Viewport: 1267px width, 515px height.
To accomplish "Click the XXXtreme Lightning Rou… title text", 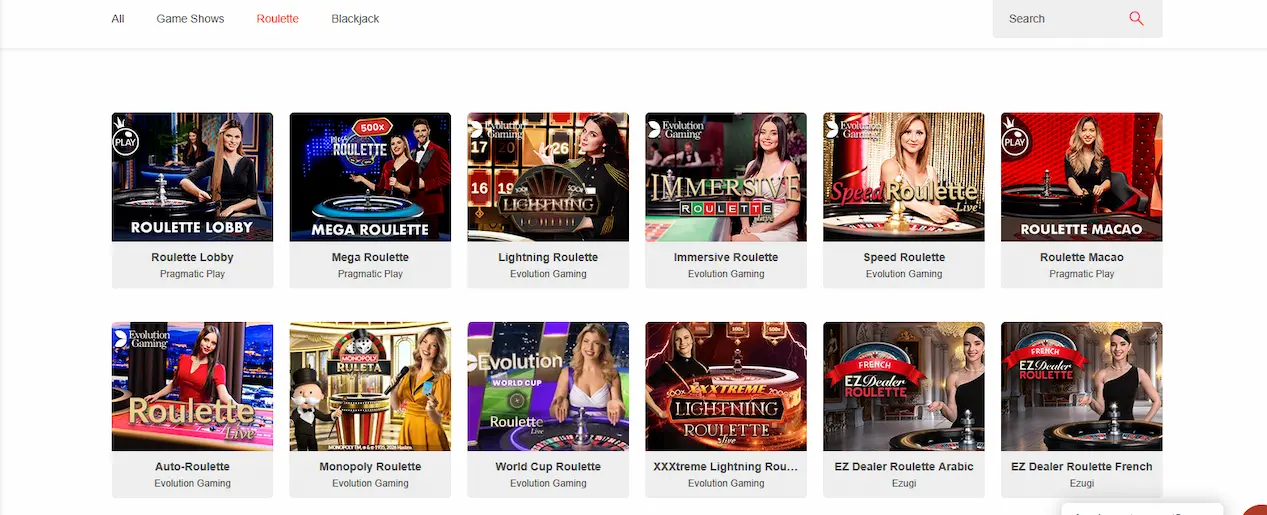I will [x=726, y=467].
